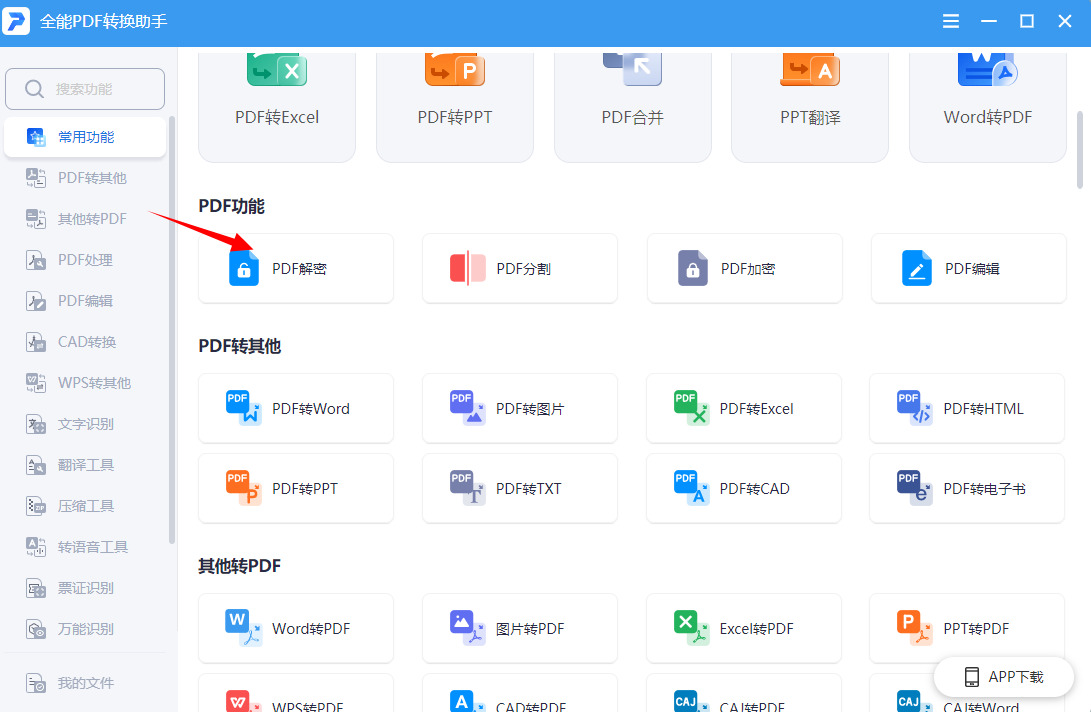Open 其他转PDF sidebar category

click(85, 219)
